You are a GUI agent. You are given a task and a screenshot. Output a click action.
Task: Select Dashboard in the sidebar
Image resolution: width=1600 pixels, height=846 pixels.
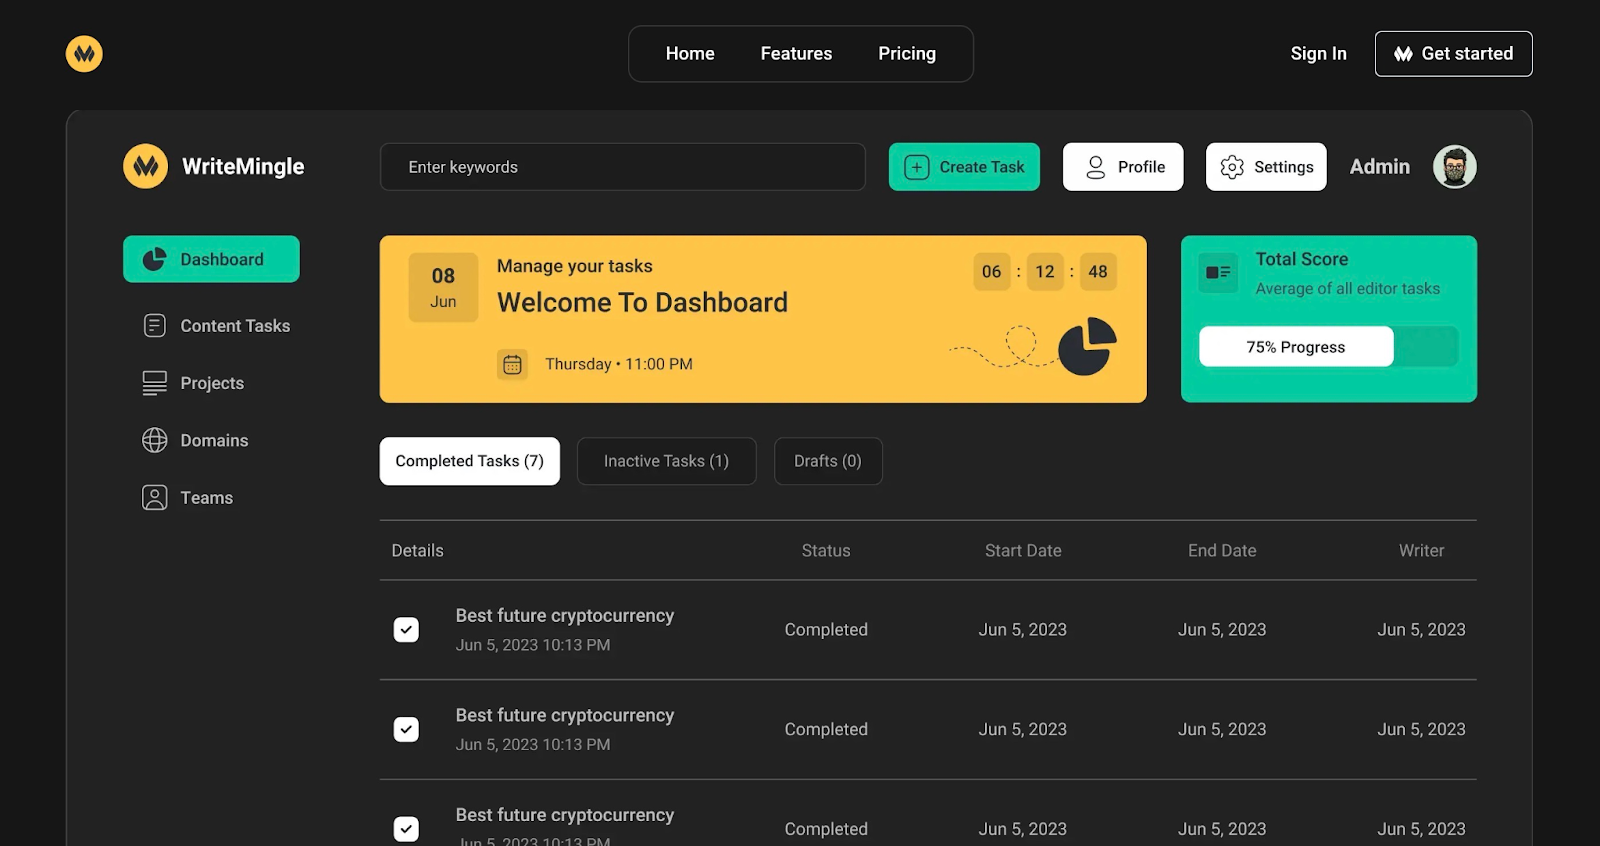211,259
